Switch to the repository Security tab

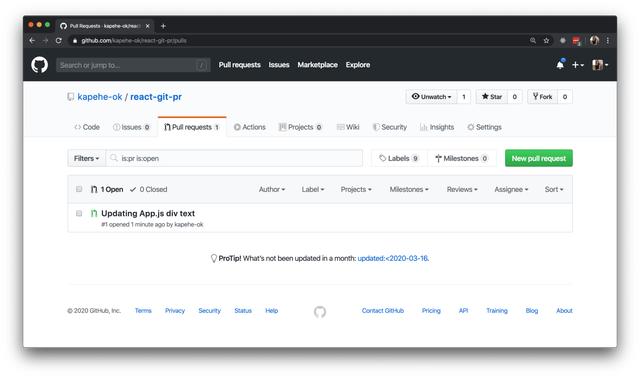click(390, 127)
